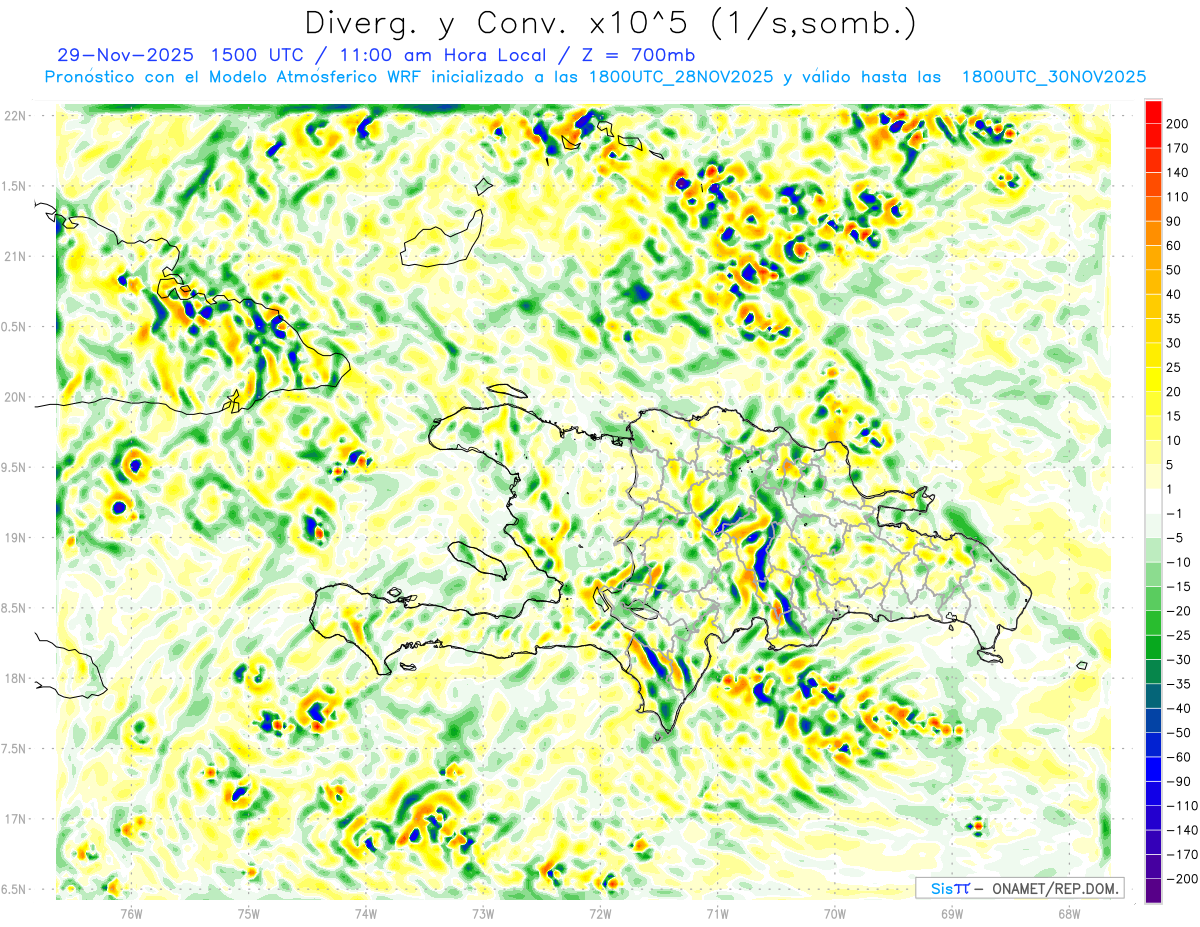
Task: Click the 68W longitude label
Action: 1069,913
